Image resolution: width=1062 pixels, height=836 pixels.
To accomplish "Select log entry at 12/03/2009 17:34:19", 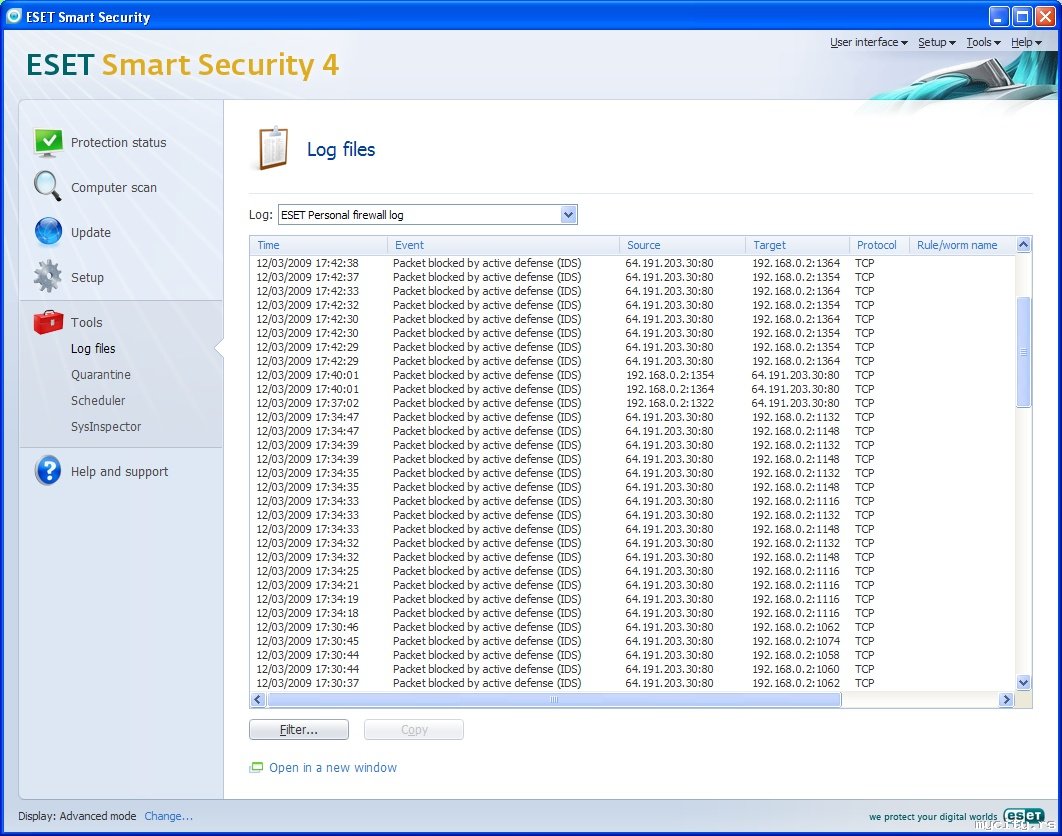I will [x=633, y=599].
